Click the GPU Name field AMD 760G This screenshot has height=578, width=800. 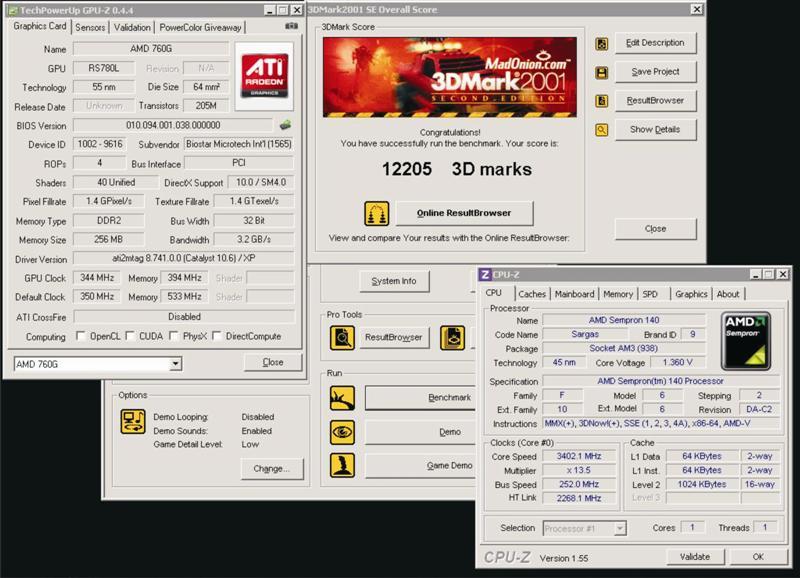point(151,48)
